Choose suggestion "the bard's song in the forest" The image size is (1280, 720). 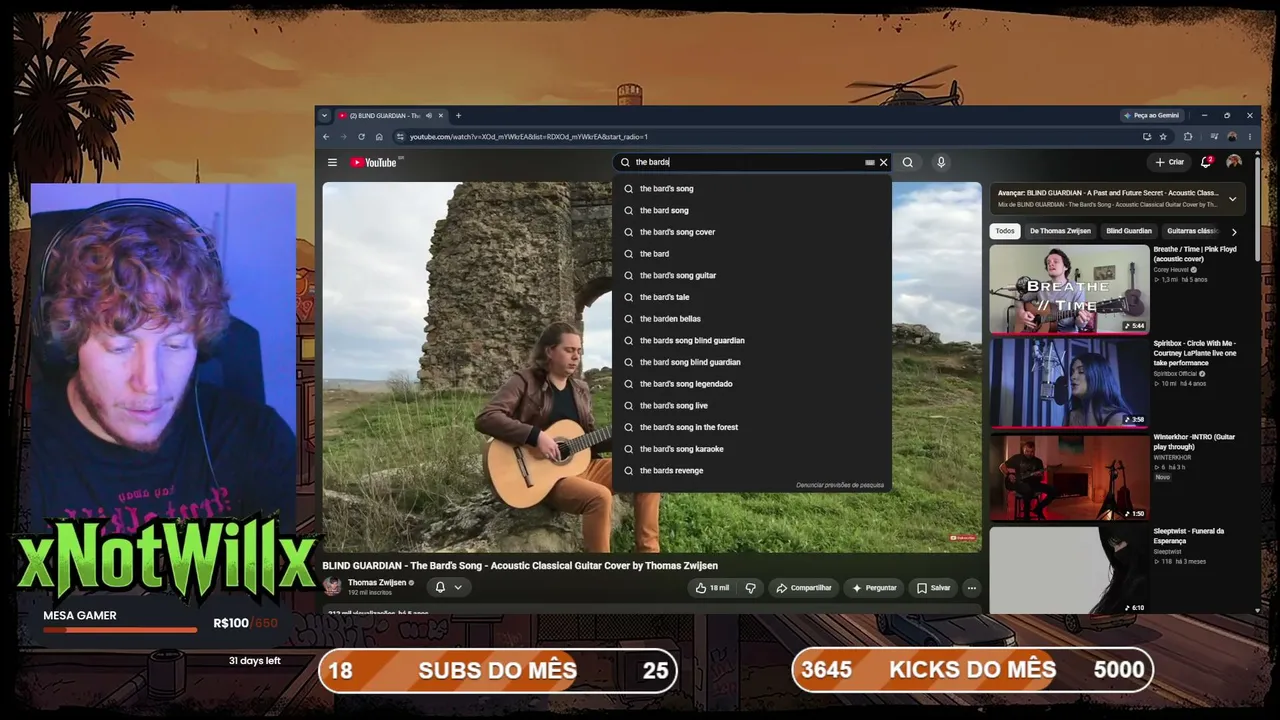tap(751, 427)
